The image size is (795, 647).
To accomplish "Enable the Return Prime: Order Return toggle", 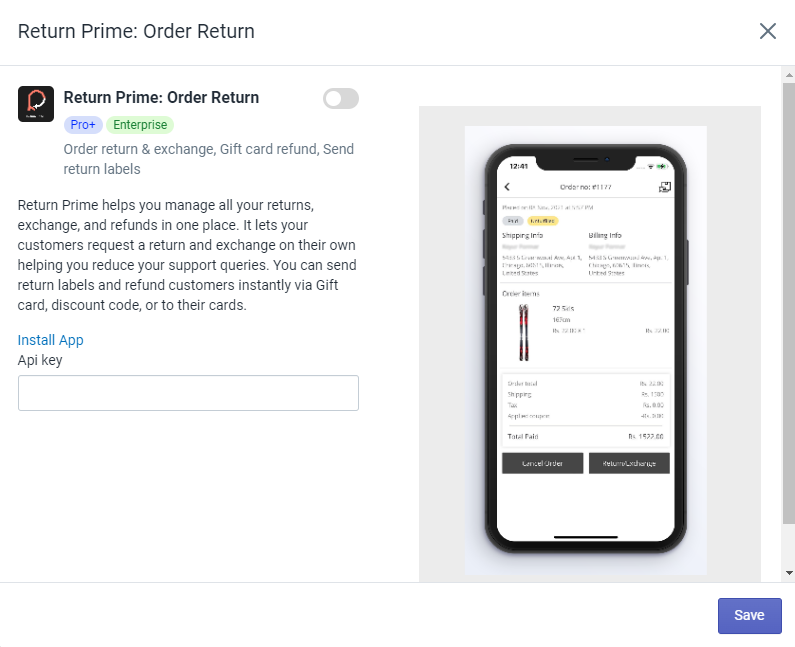I will 341,98.
